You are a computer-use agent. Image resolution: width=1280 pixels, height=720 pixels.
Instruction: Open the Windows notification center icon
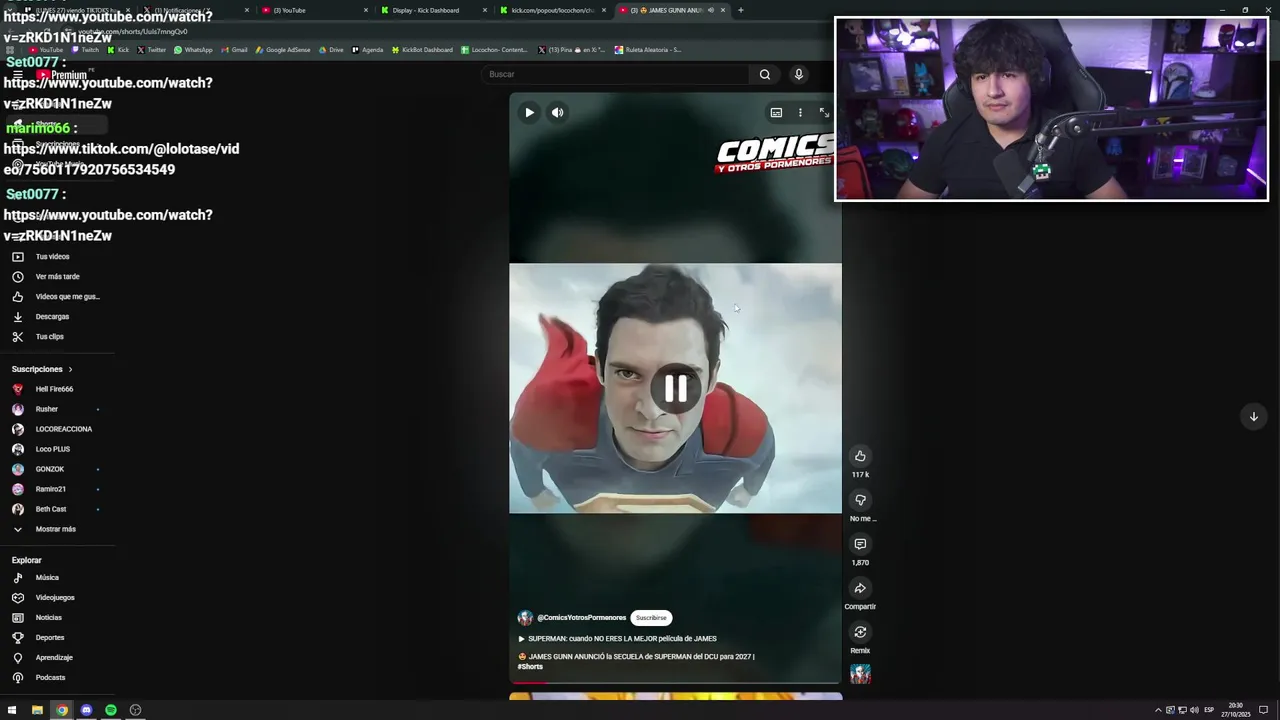[1263, 710]
